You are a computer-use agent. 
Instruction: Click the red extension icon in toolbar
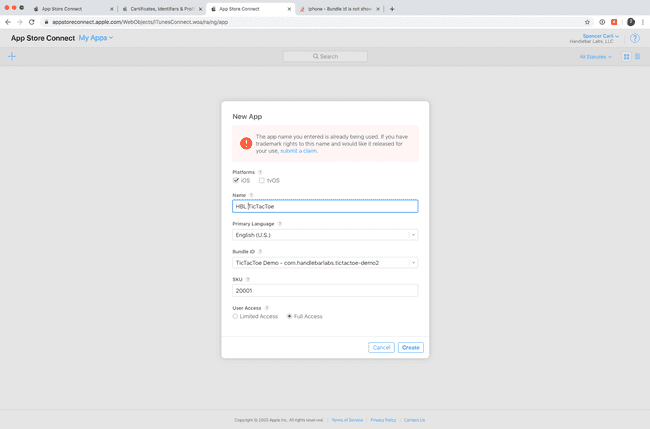pos(614,22)
